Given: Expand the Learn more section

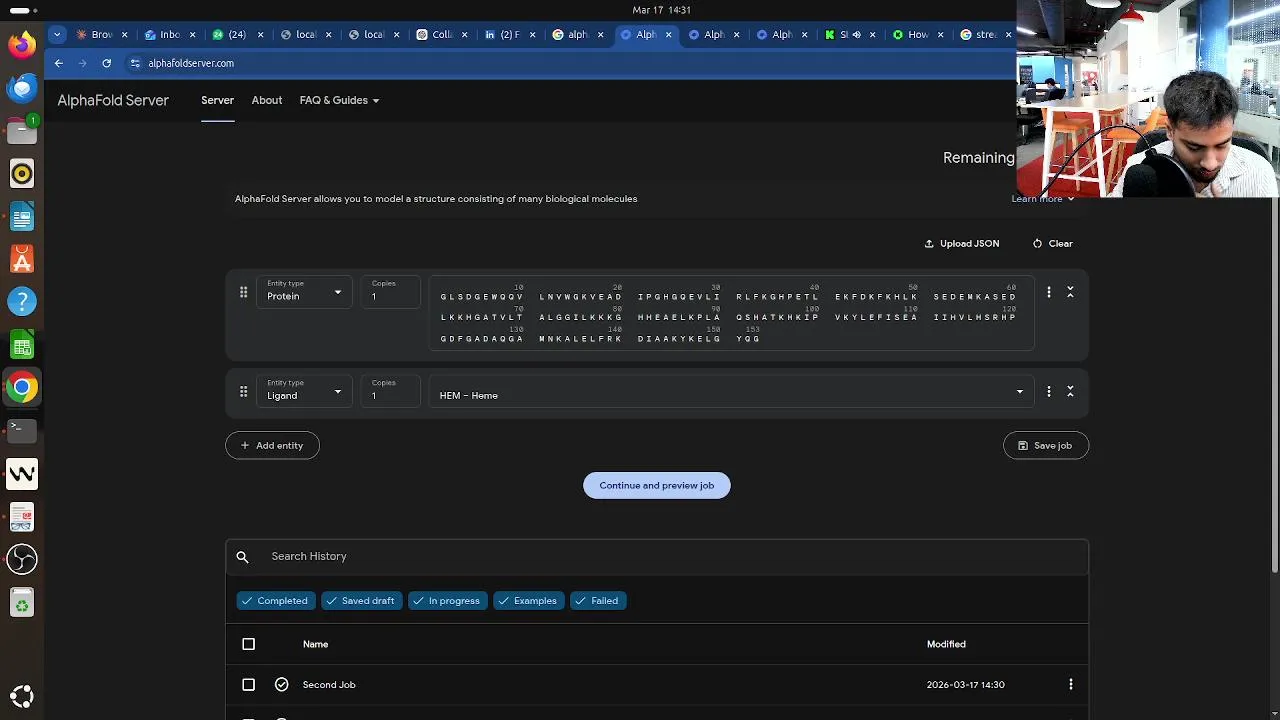Looking at the screenshot, I should [x=1042, y=199].
